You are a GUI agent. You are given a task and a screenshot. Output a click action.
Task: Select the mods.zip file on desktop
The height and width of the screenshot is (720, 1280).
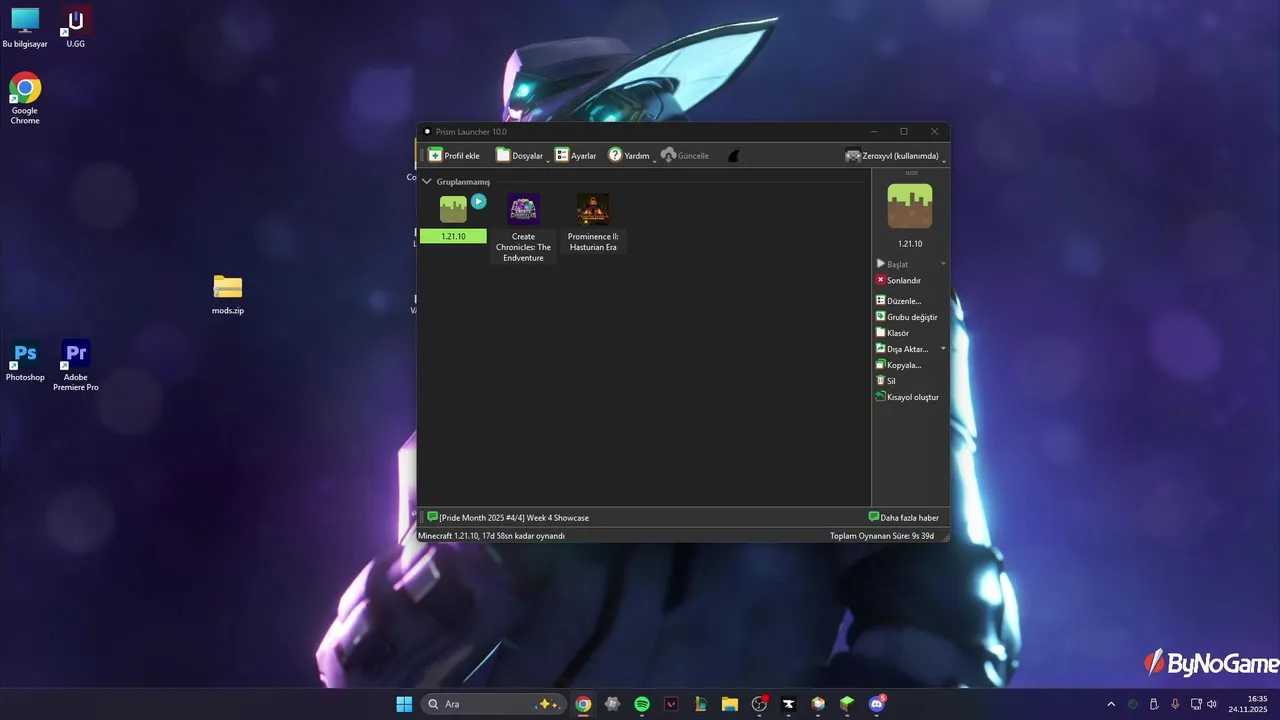click(x=228, y=294)
